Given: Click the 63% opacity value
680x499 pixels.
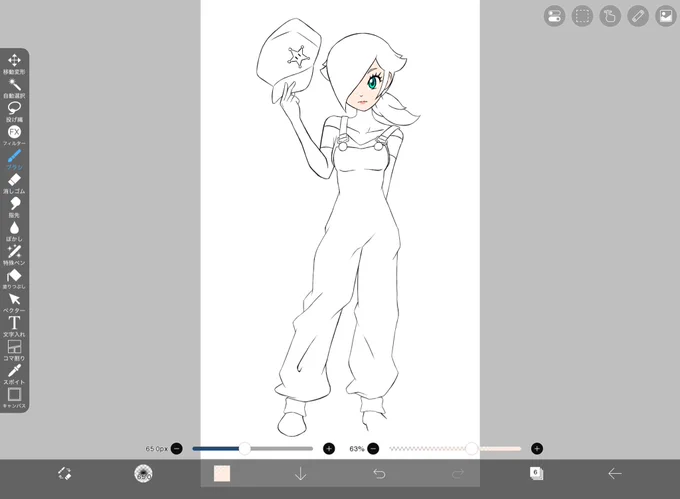Looking at the screenshot, I should [x=357, y=449].
